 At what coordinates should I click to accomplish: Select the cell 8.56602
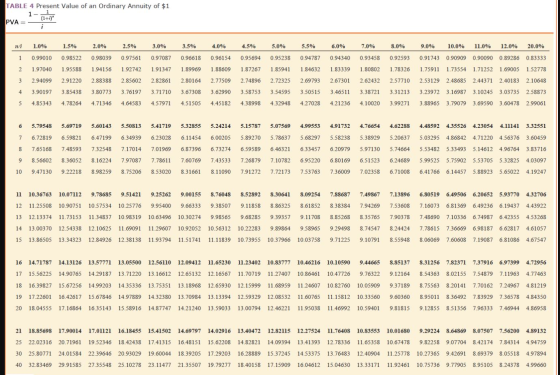42,160
